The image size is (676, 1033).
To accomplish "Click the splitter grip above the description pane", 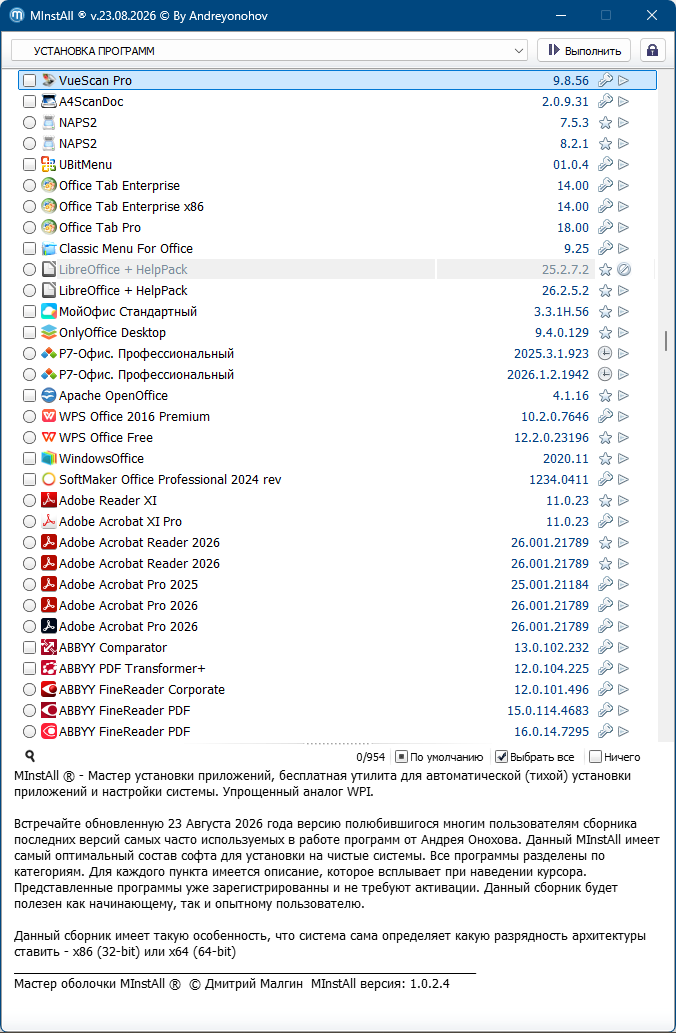I will 338,743.
